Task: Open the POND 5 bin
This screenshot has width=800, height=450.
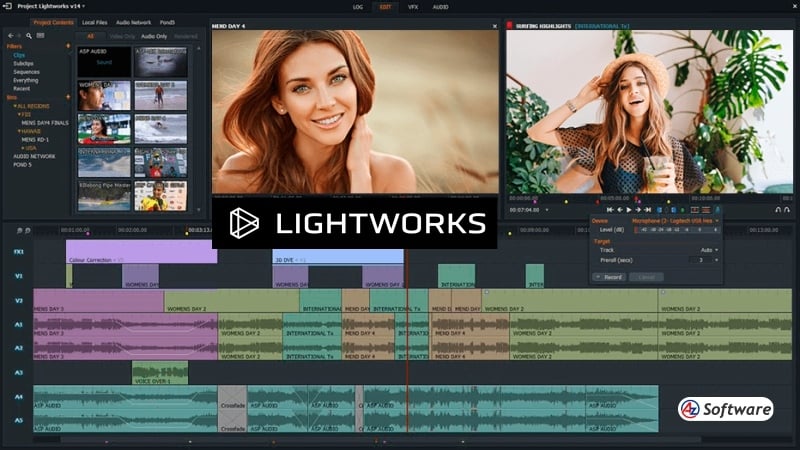Action: 22,165
